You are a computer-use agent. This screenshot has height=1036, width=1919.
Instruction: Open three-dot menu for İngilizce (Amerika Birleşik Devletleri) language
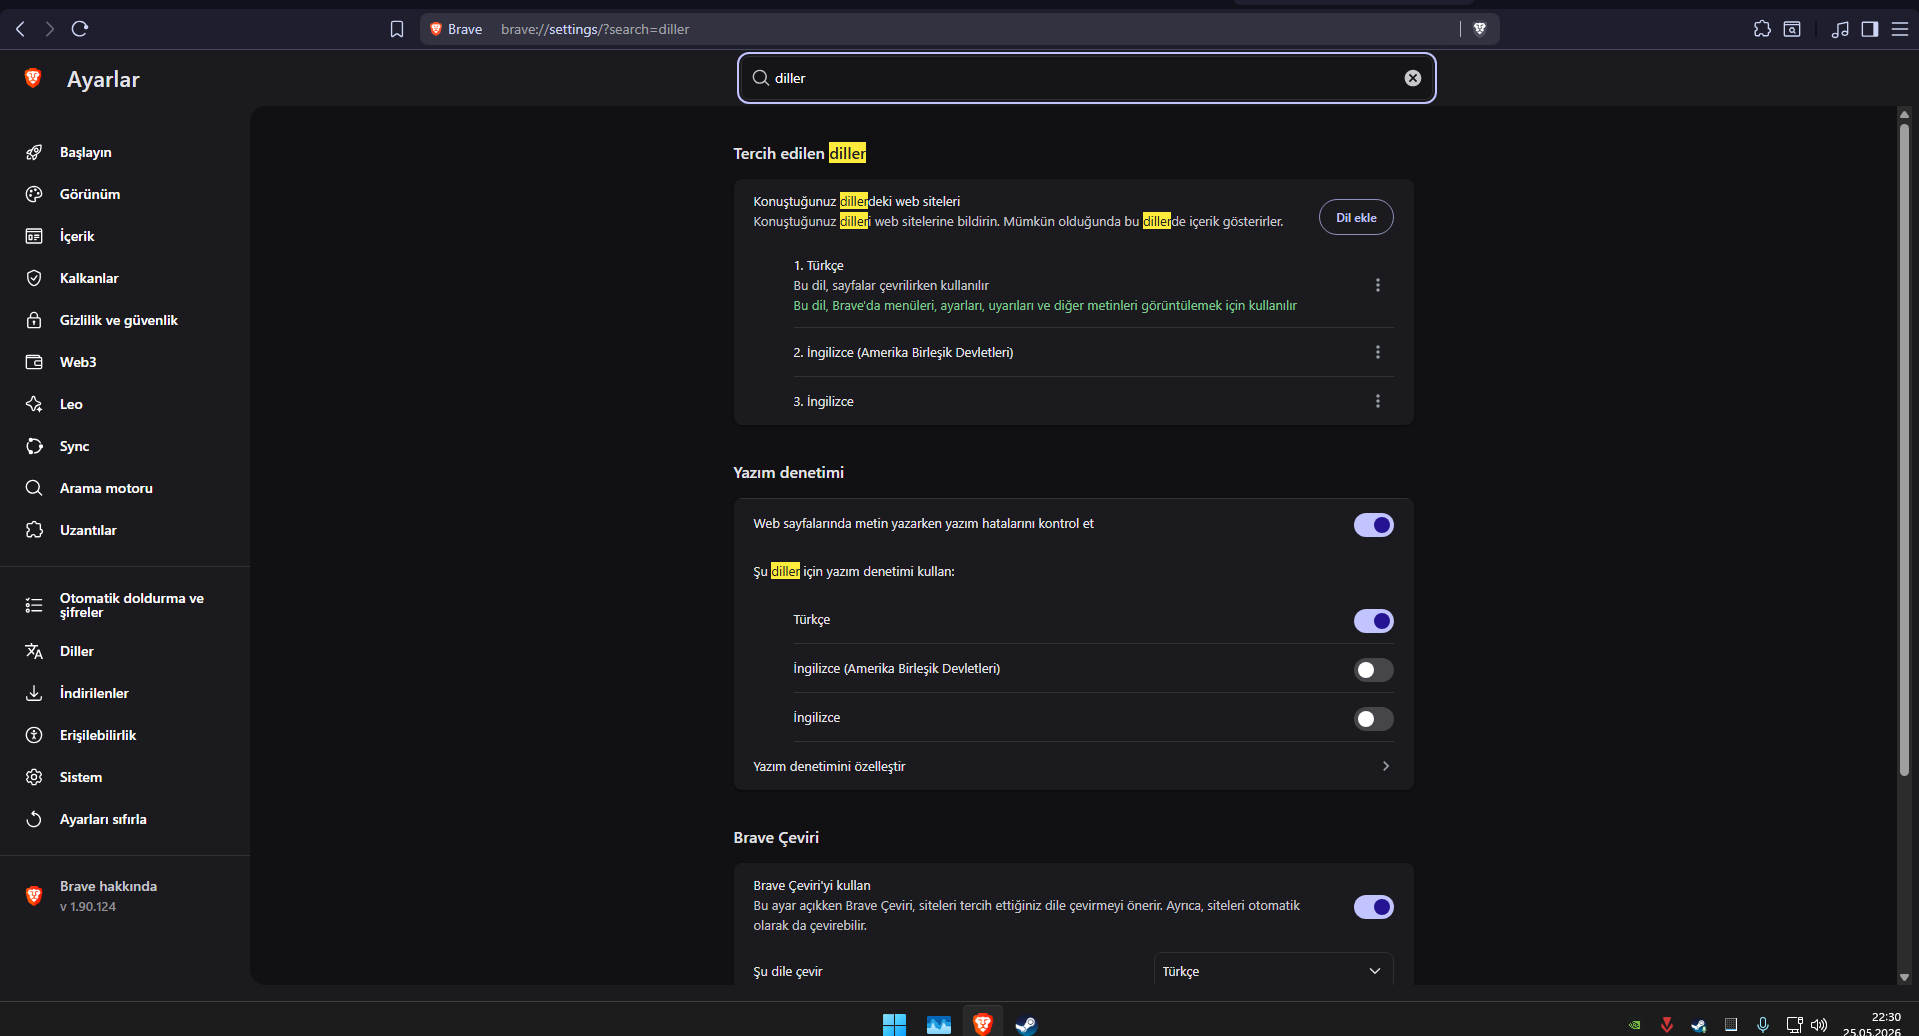[1378, 352]
